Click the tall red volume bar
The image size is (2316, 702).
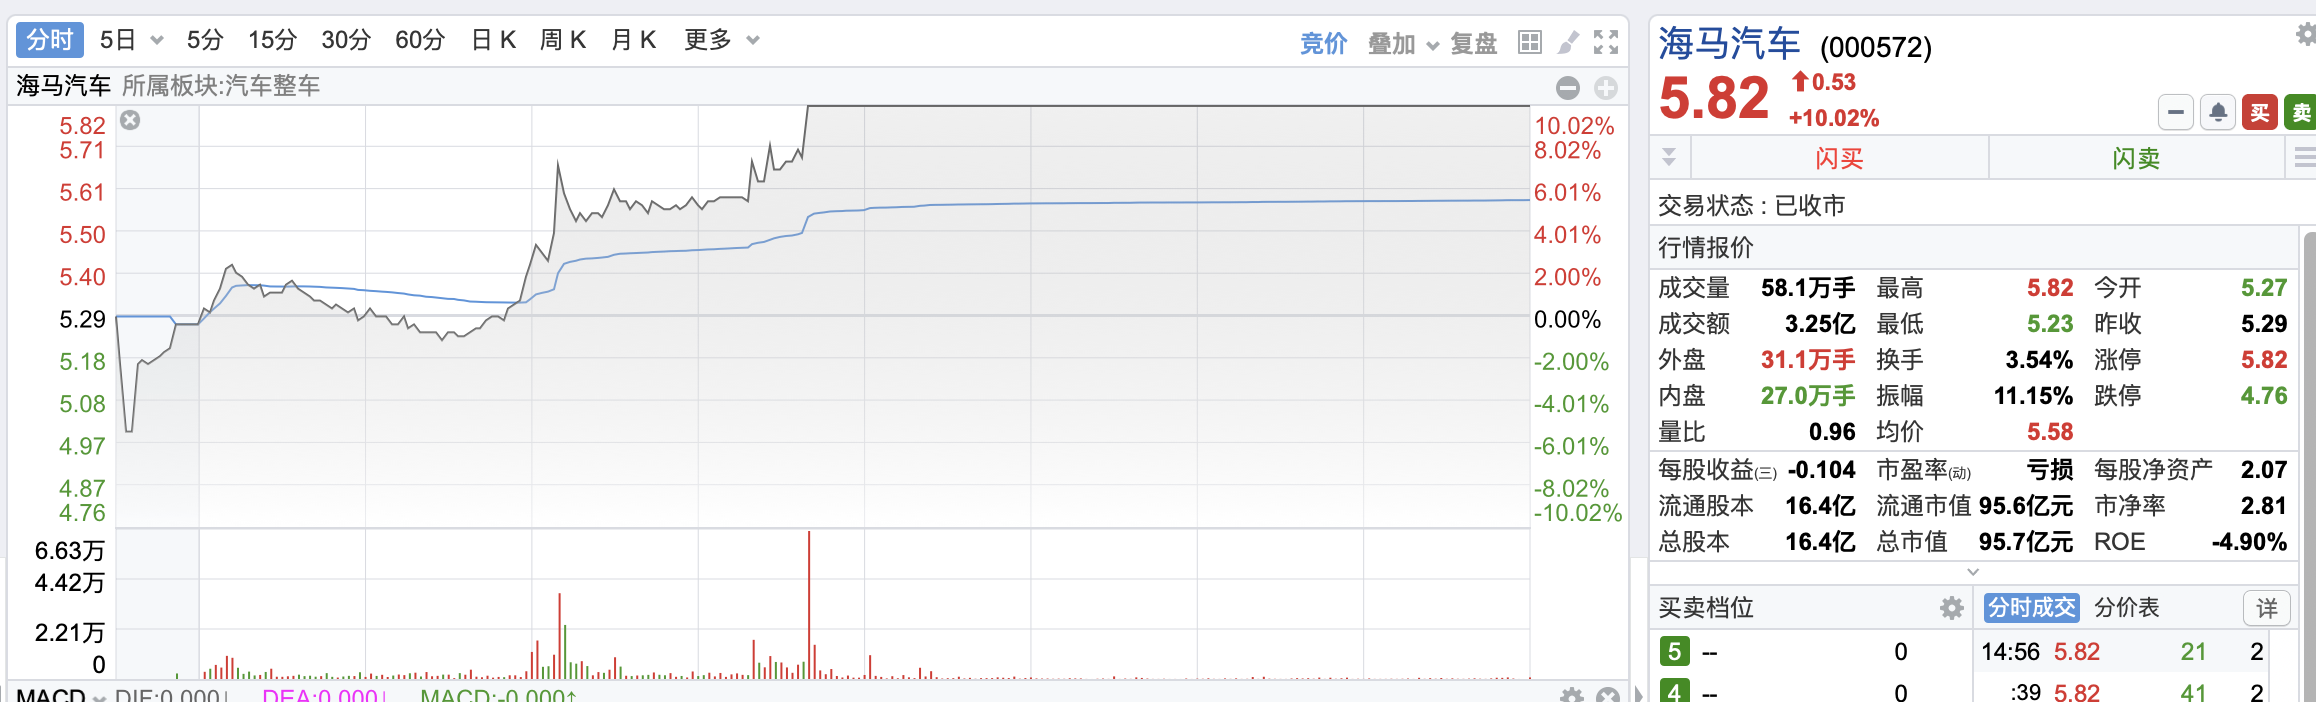pyautogui.click(x=809, y=605)
